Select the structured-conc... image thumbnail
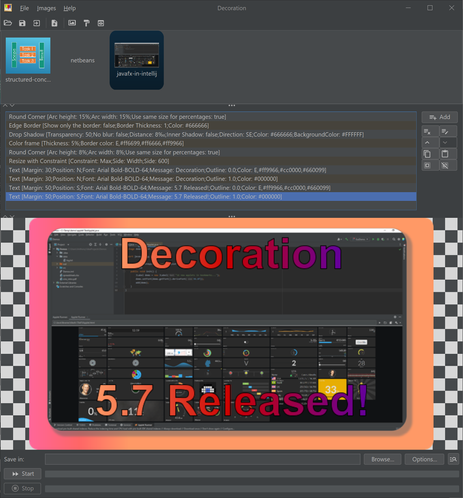 [28, 60]
